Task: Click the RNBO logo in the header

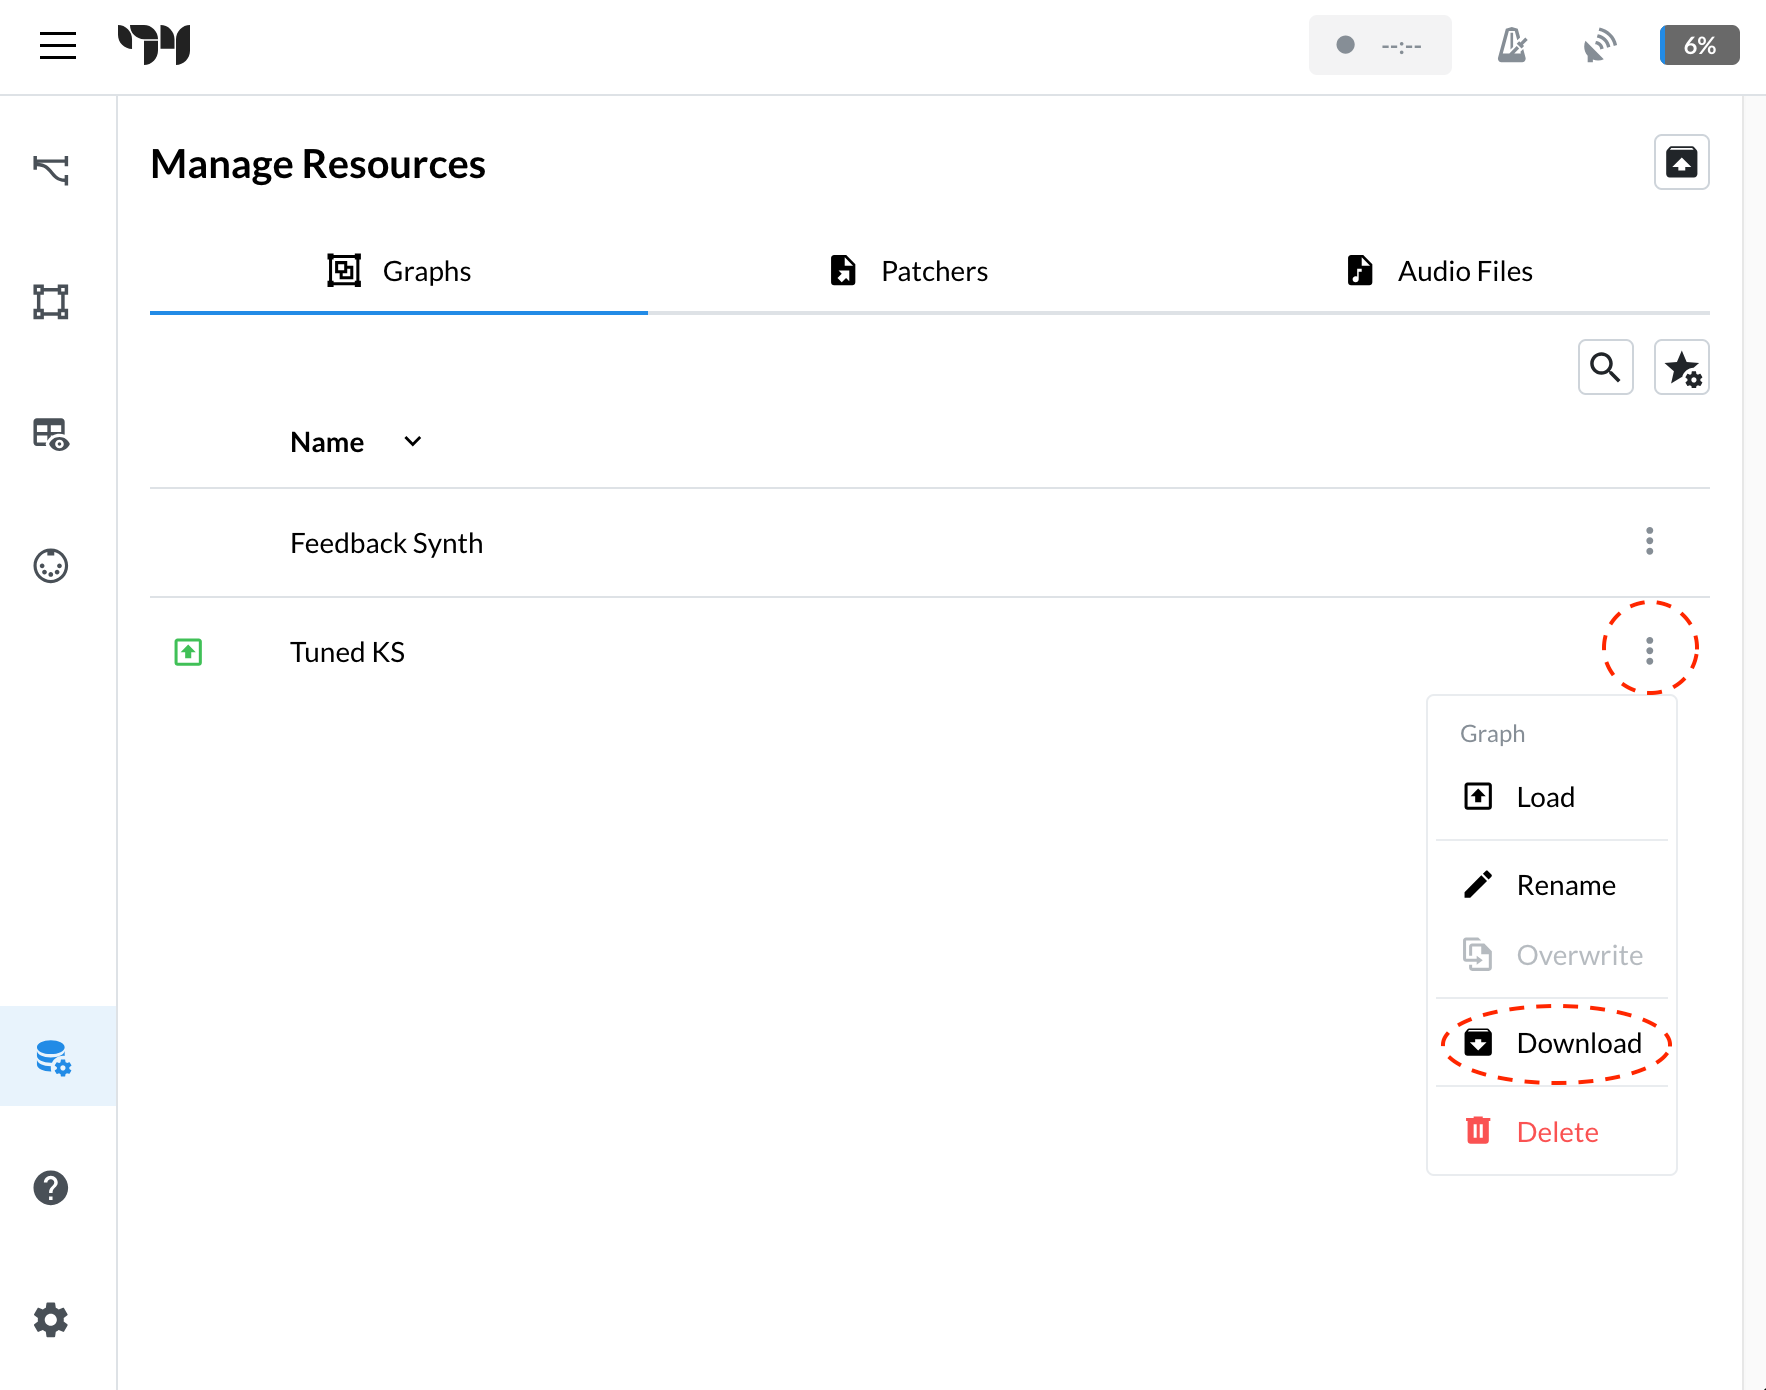Action: pos(154,45)
